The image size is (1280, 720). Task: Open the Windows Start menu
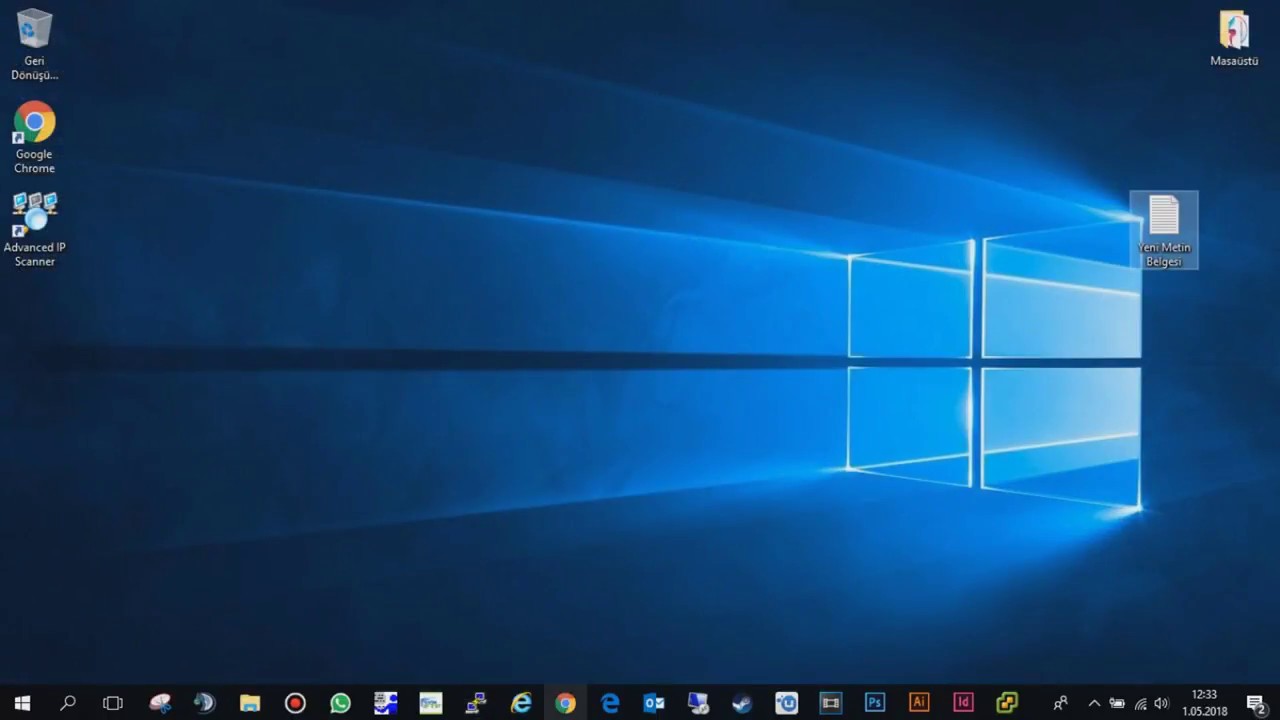click(x=22, y=703)
